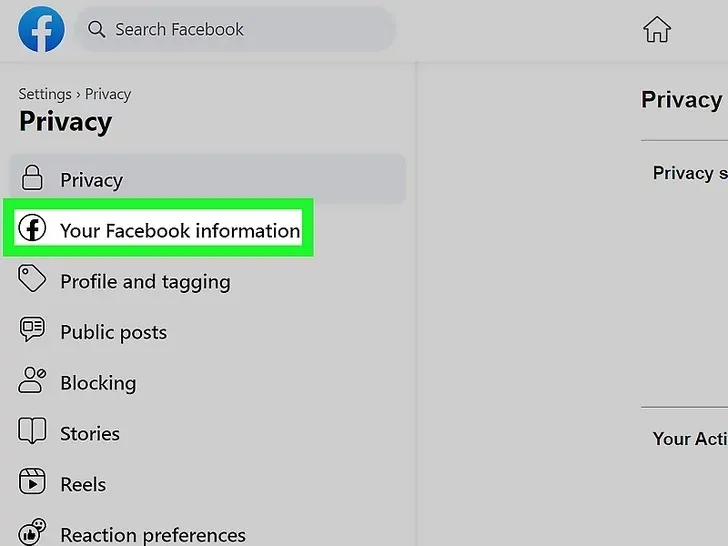Open Profile and tagging settings
The width and height of the screenshot is (728, 546).
click(145, 282)
